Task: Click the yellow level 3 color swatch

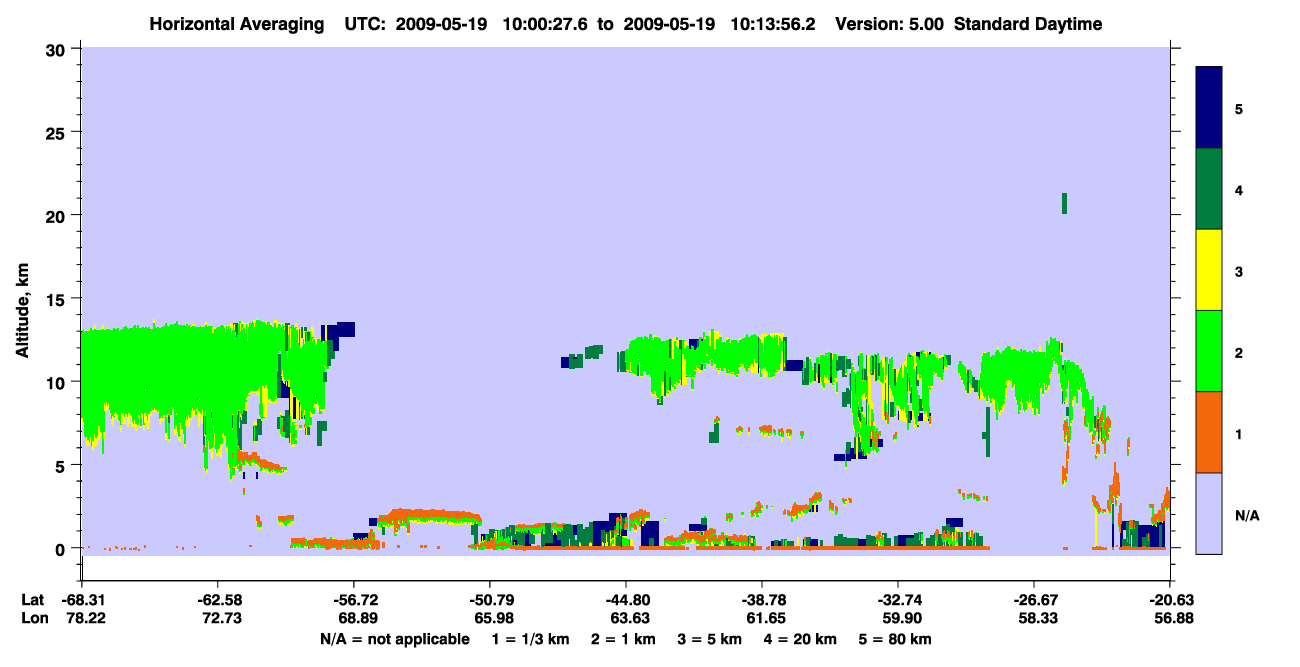Action: 1209,270
